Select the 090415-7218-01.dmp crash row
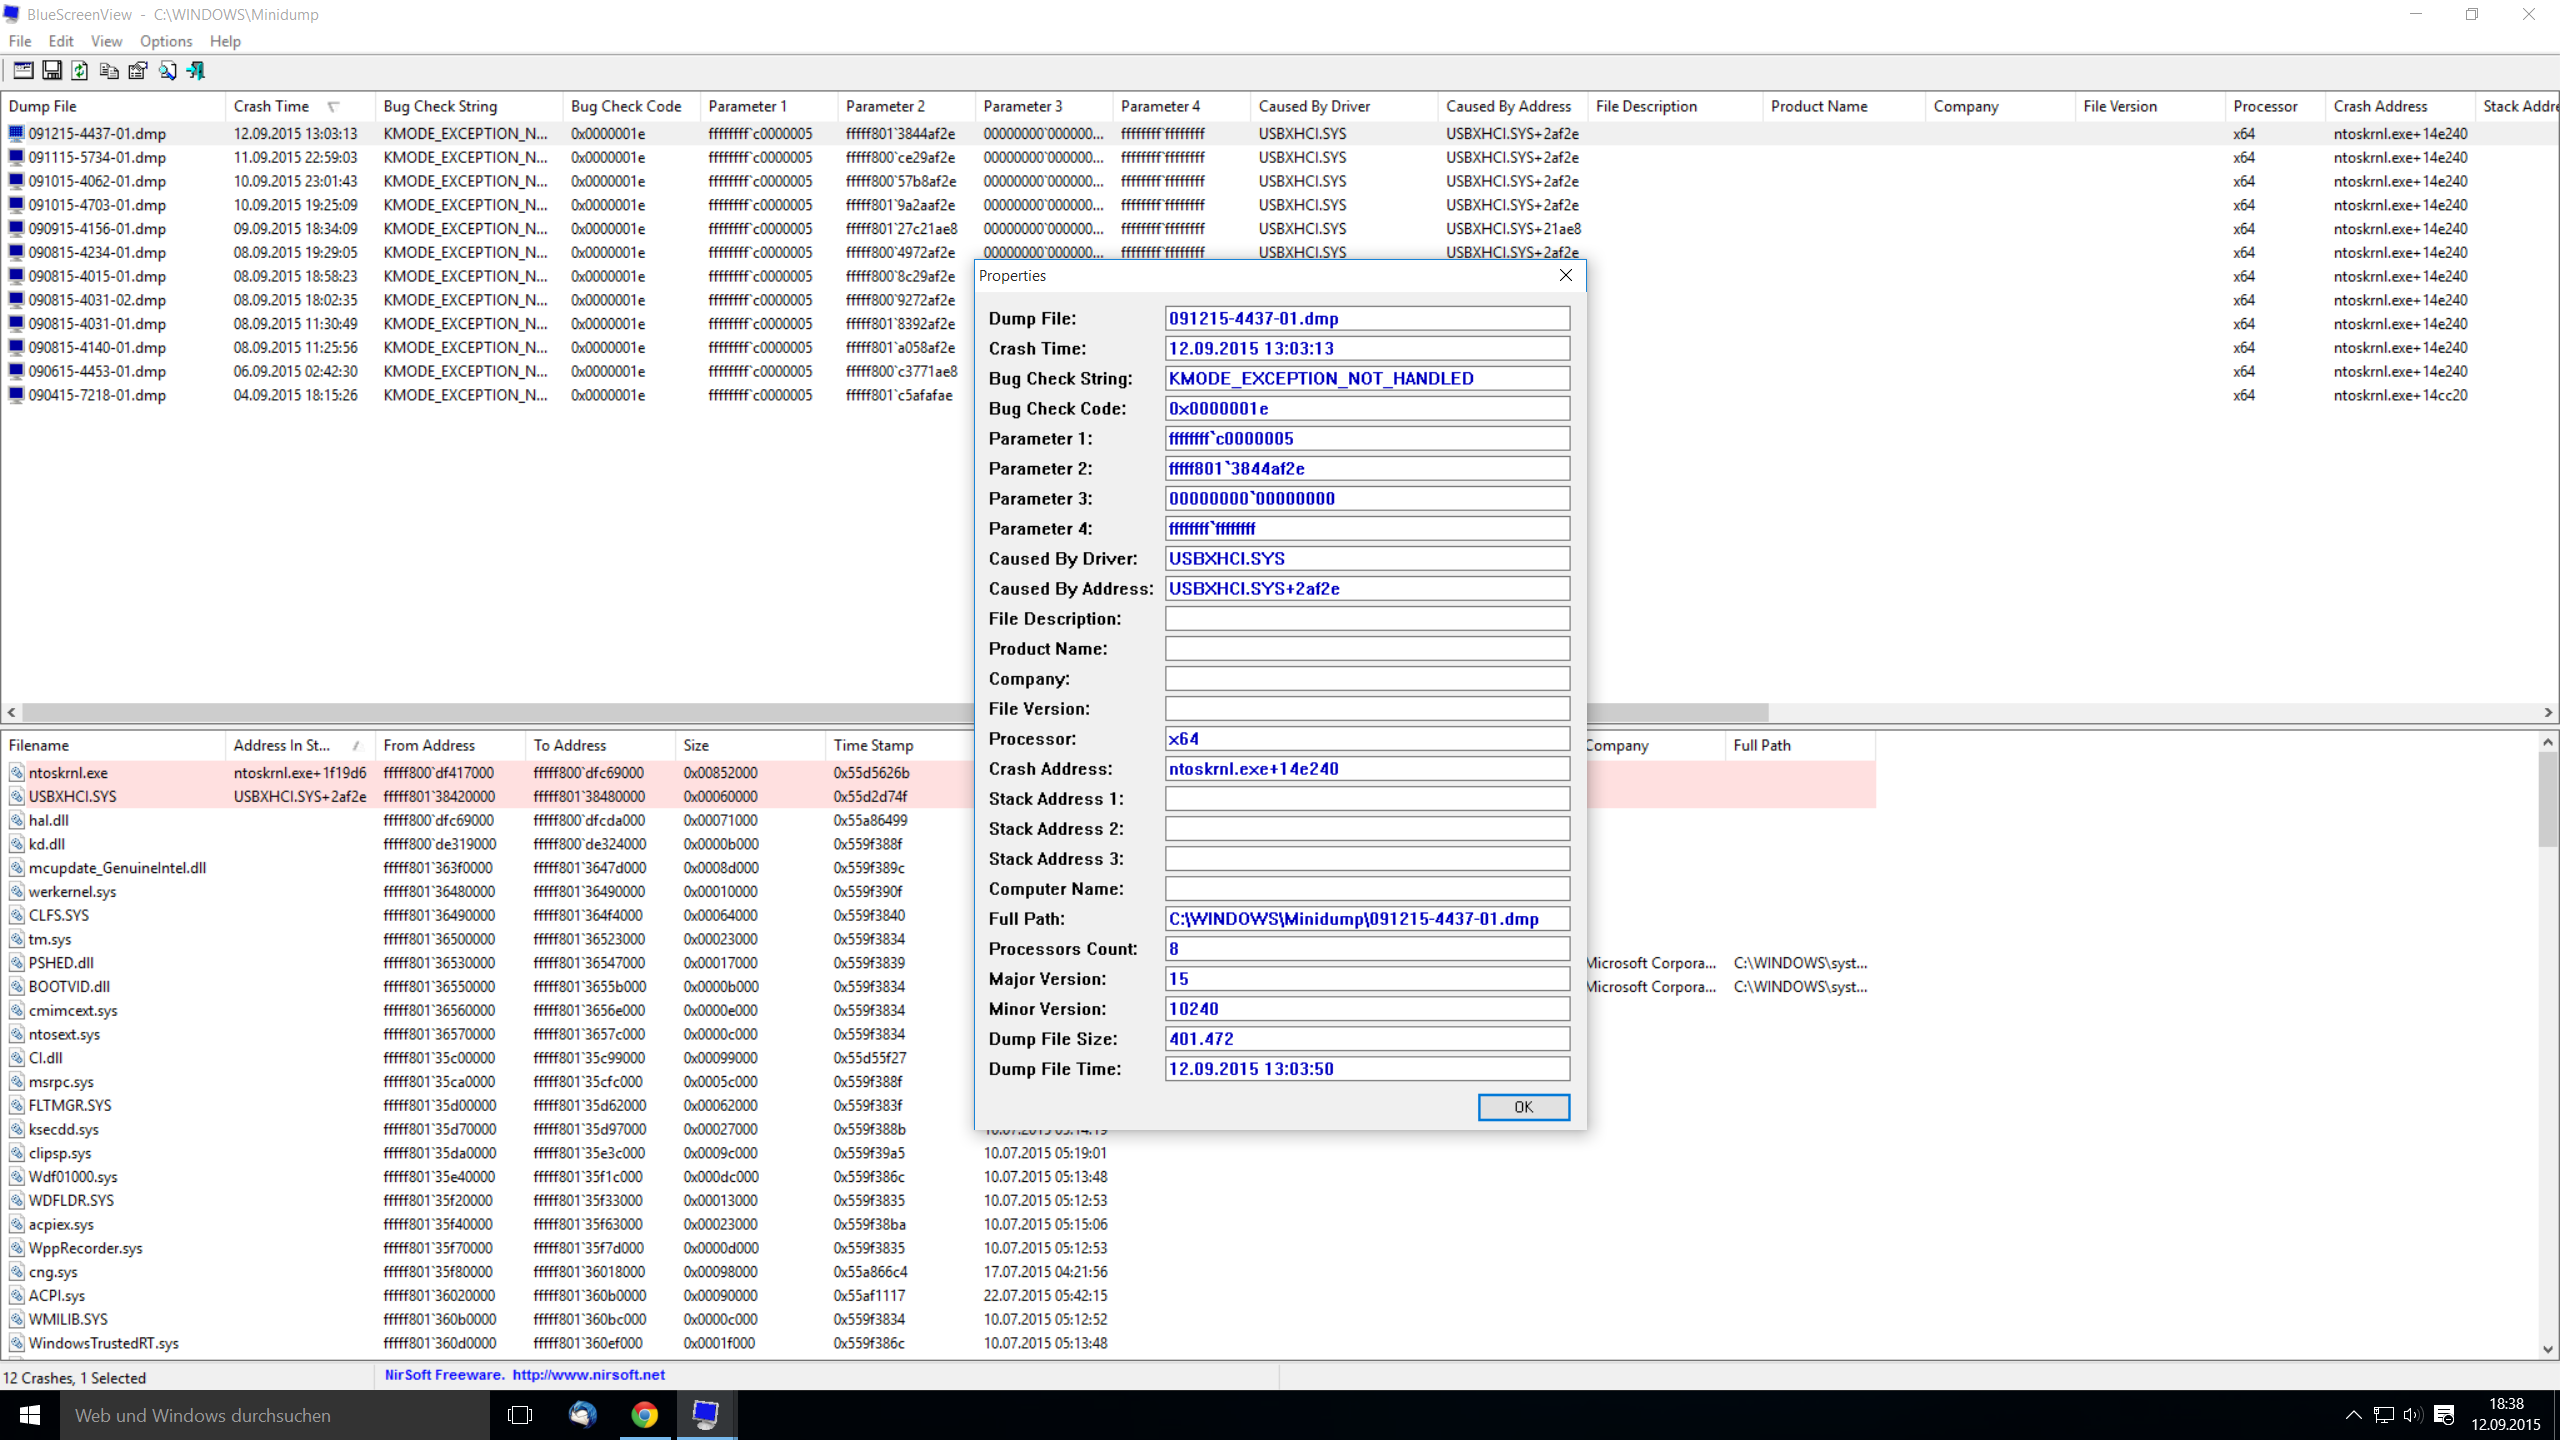This screenshot has height=1440, width=2560. [97, 395]
